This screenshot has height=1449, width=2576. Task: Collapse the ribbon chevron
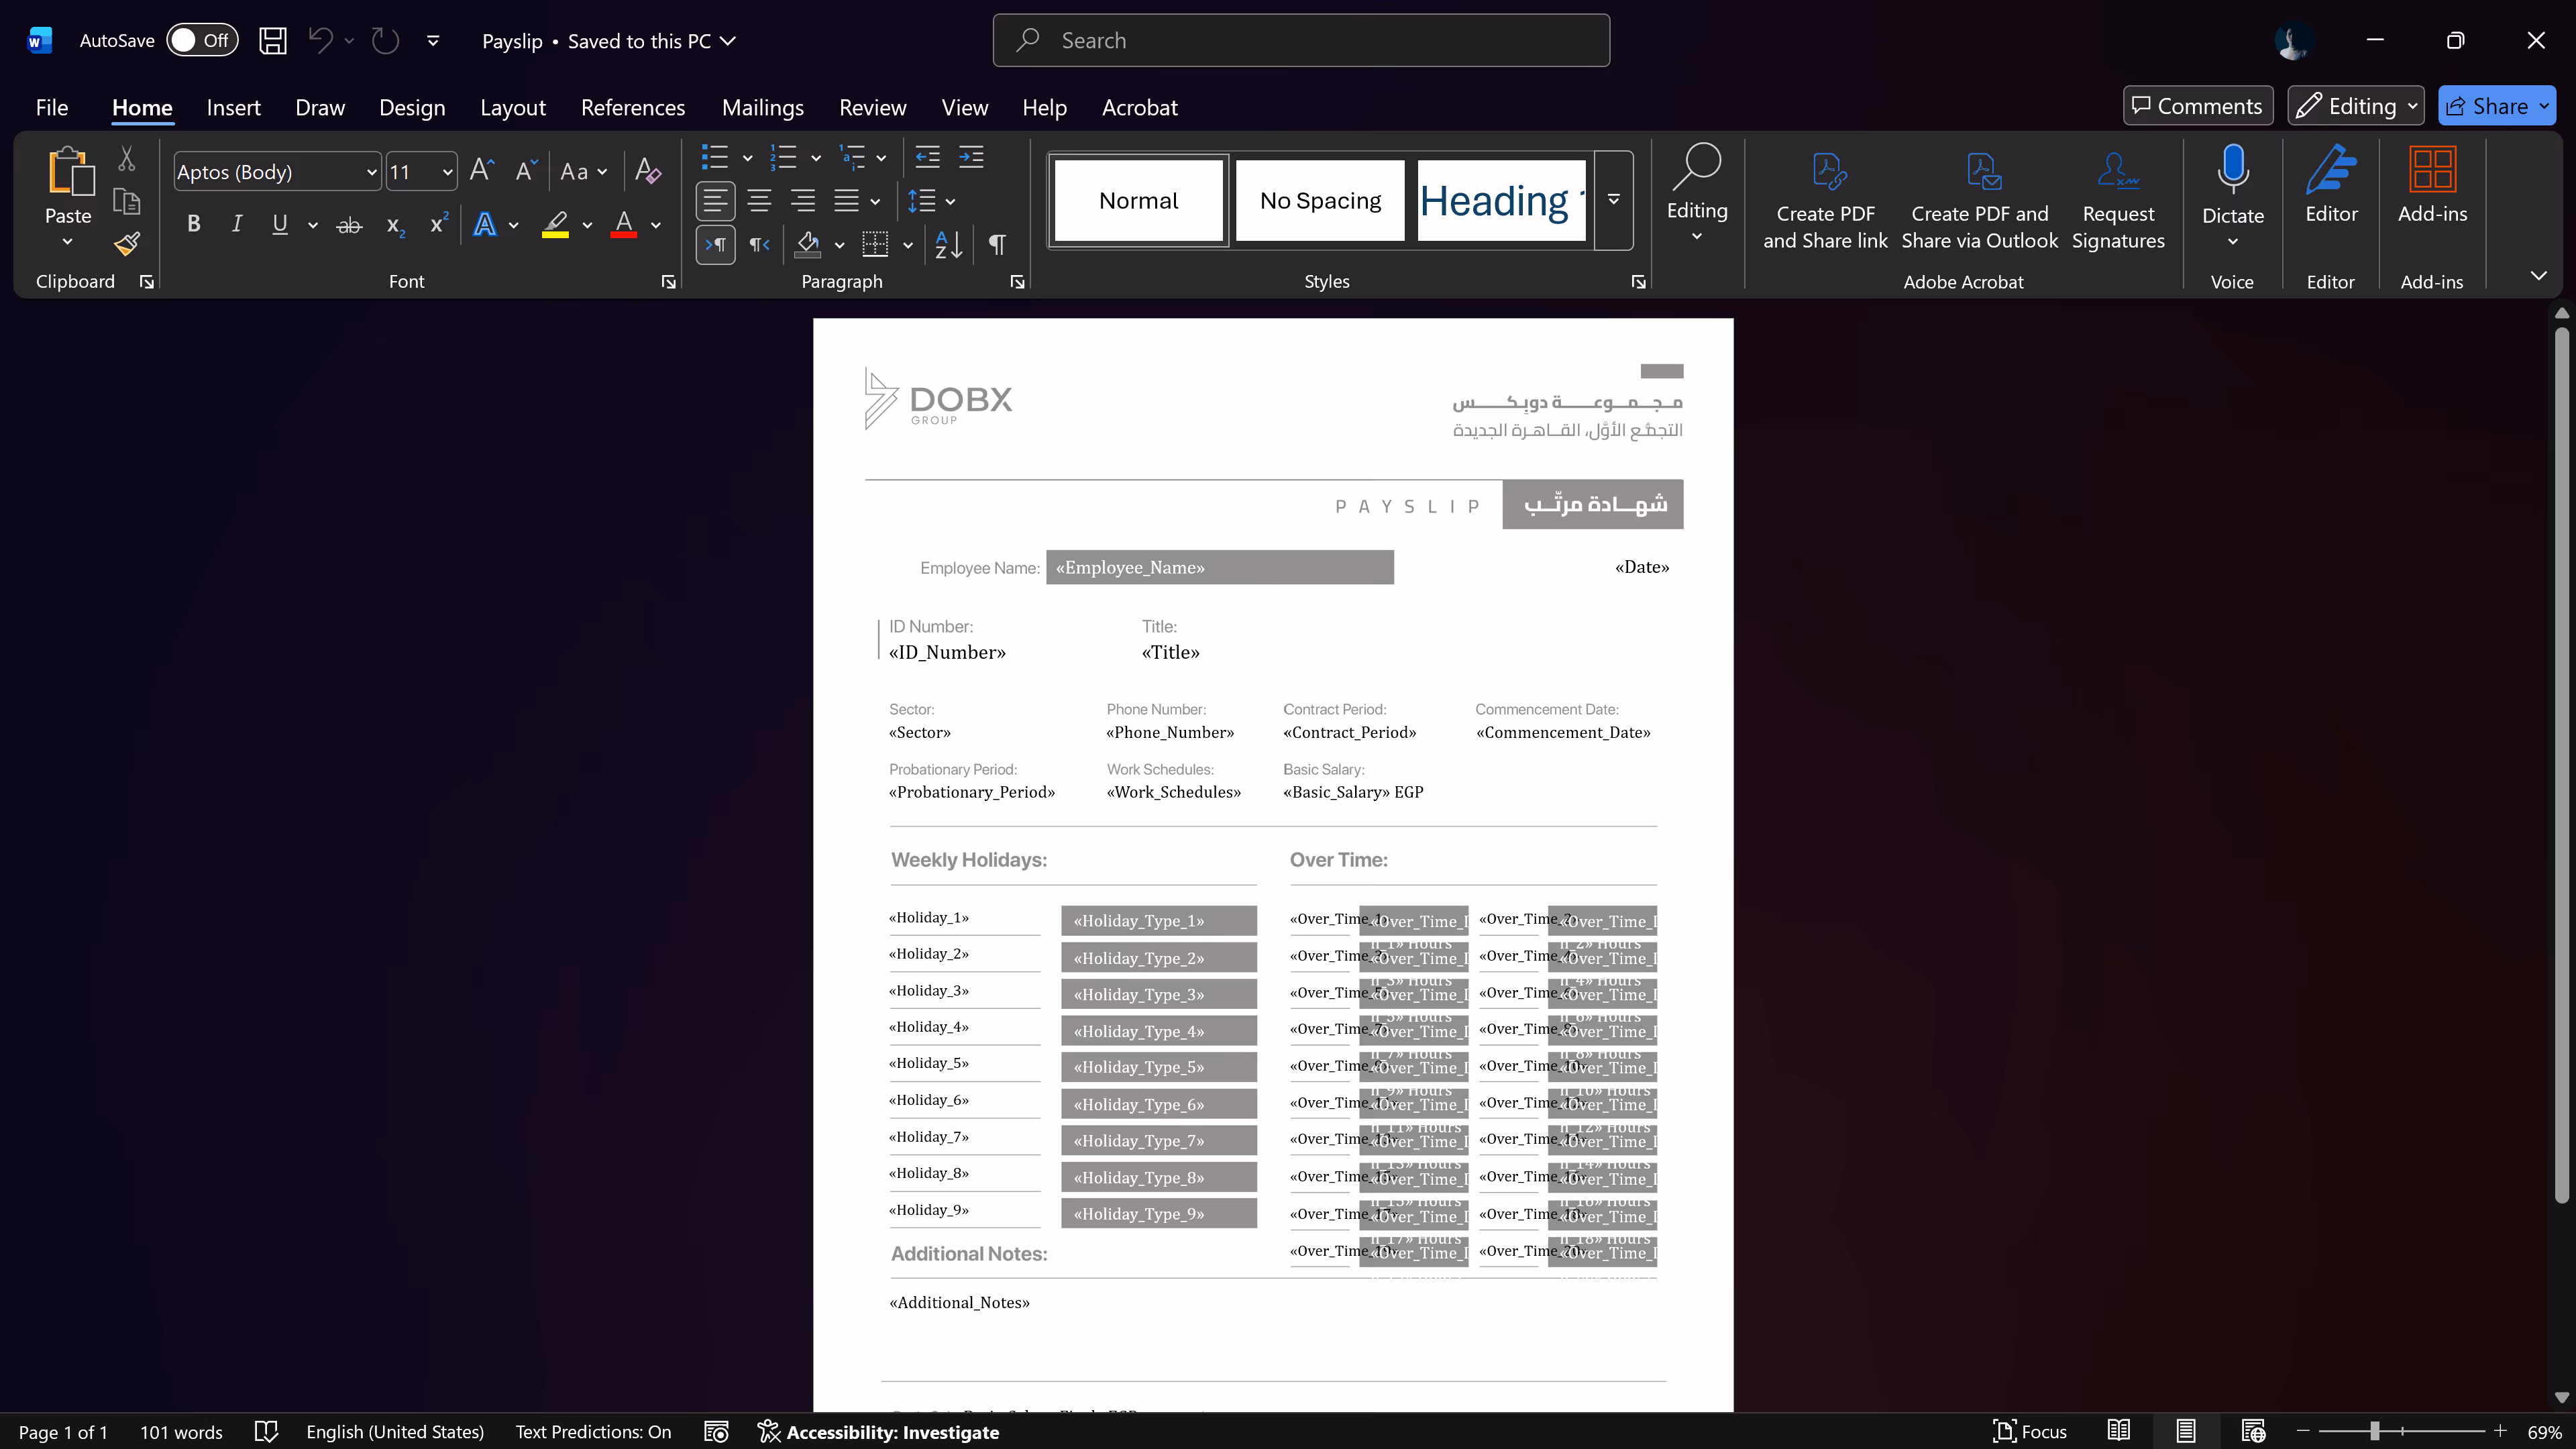coord(2538,275)
